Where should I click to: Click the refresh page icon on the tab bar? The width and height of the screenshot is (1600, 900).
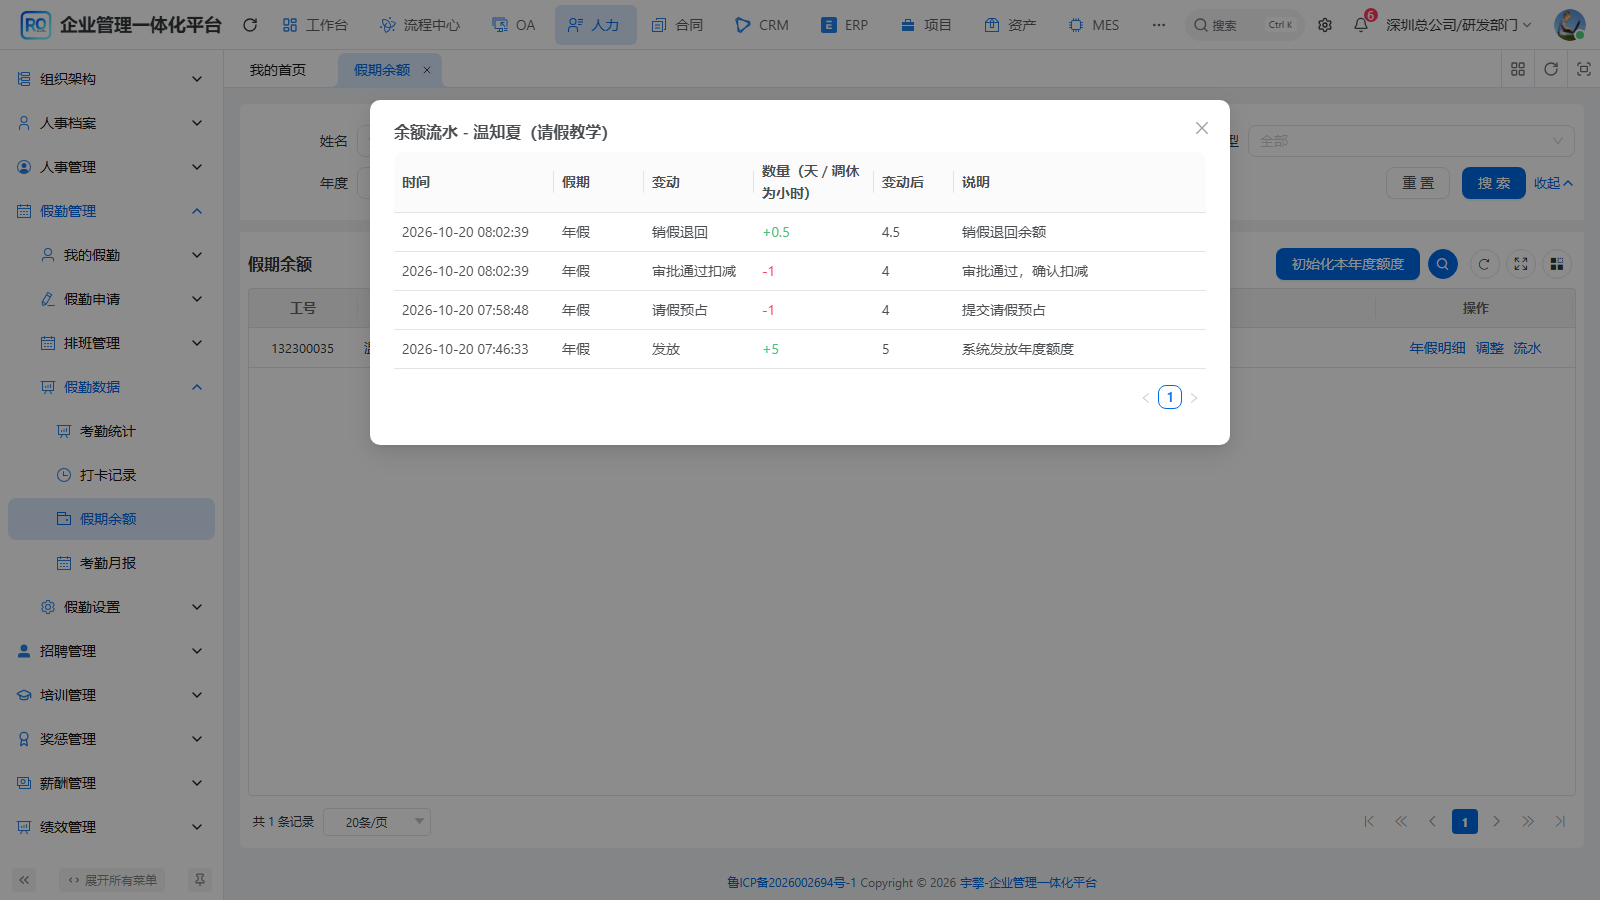pos(1551,69)
